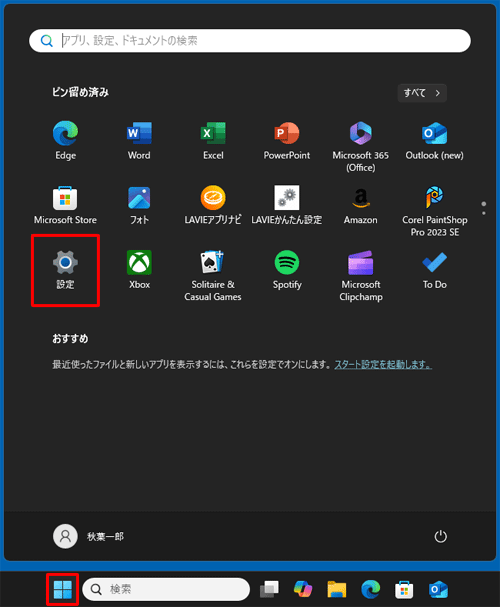The height and width of the screenshot is (607, 500).
Task: Open Microsoft Store from the taskbar
Action: [404, 590]
